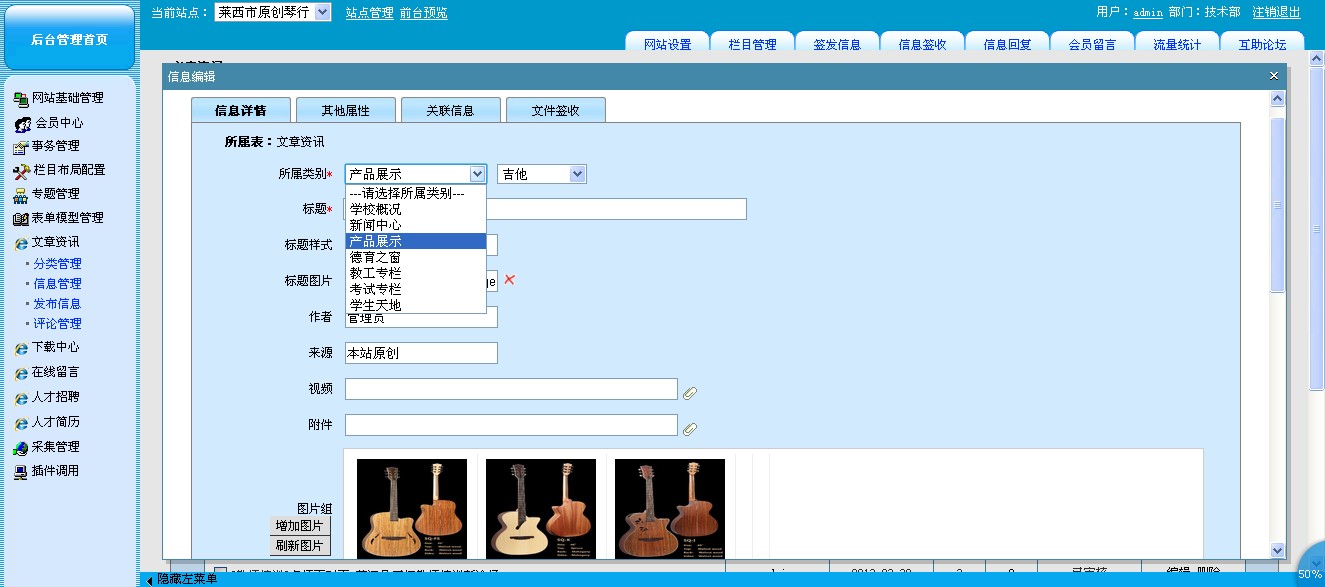This screenshot has height=587, width=1325.
Task: Click the 采集管理 globe icon
Action: point(20,448)
